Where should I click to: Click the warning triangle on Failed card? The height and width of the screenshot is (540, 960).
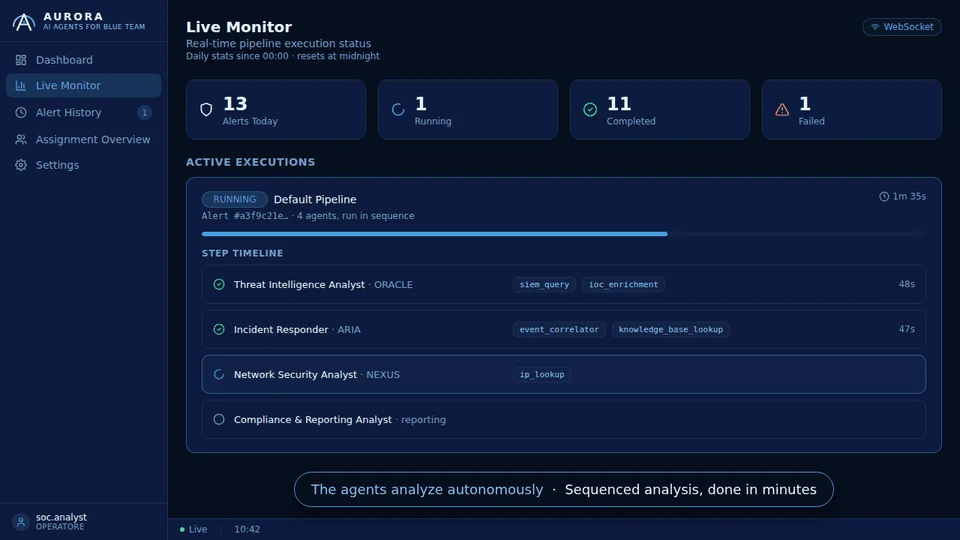click(x=782, y=110)
